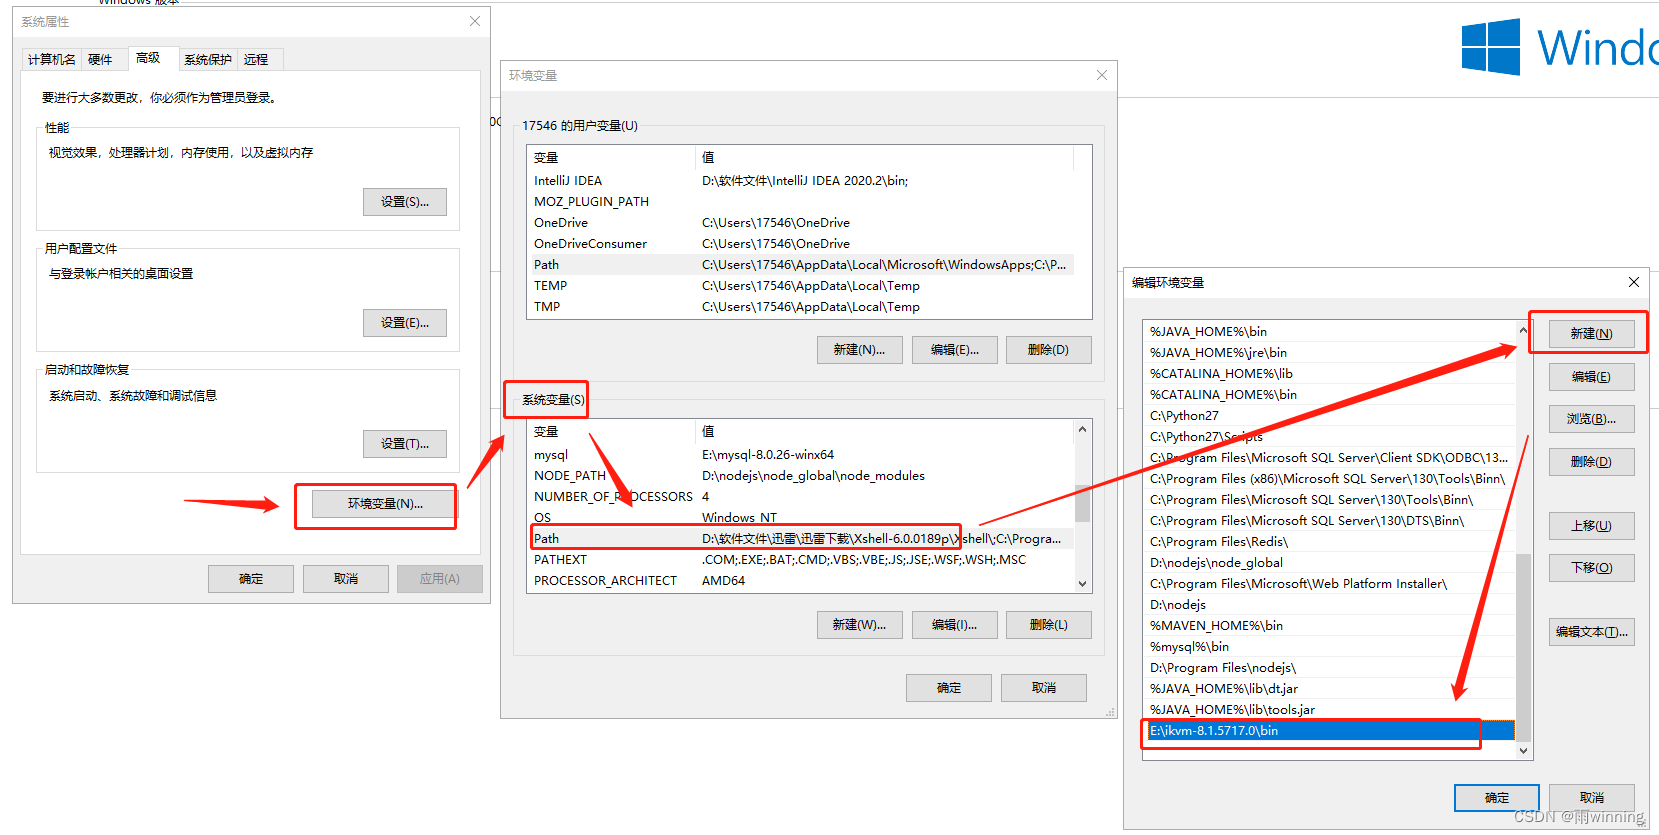Open the 系统保护 tab
The image size is (1659, 835).
(x=208, y=59)
